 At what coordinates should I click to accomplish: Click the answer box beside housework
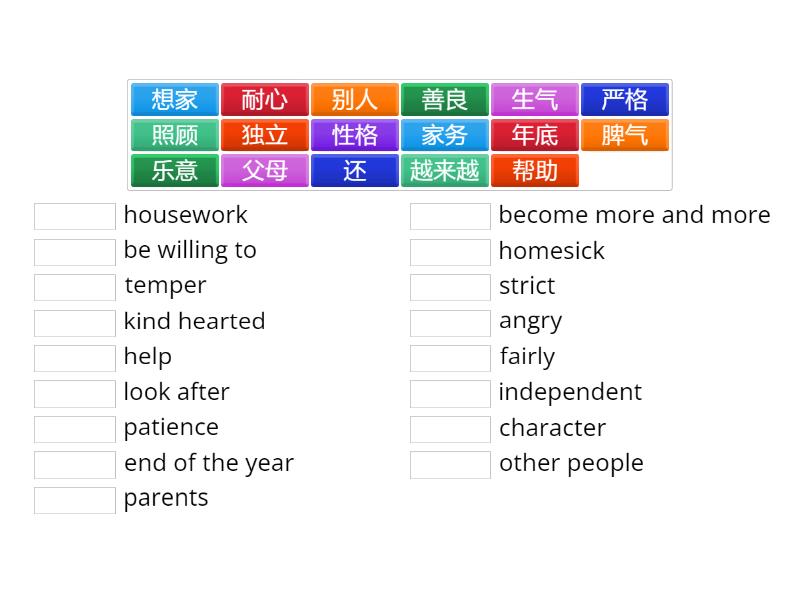pos(75,216)
